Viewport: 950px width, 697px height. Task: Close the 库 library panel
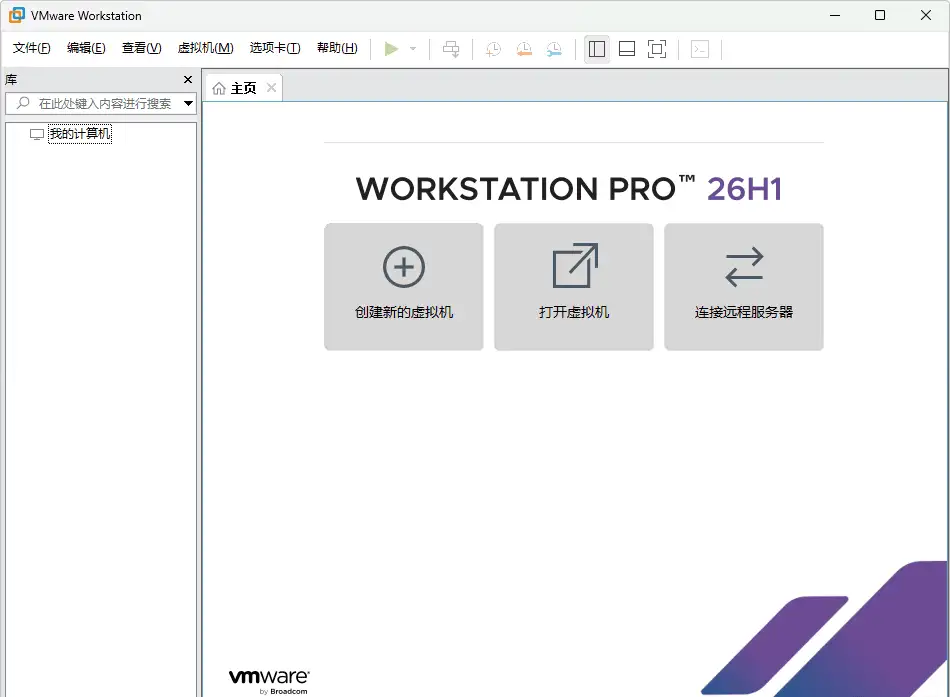coord(188,79)
